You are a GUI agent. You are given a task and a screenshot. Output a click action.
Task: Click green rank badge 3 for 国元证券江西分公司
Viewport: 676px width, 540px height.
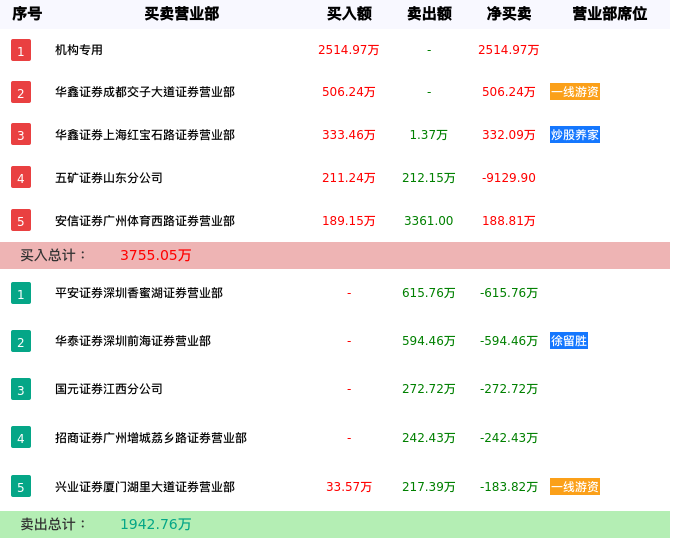pos(21,389)
